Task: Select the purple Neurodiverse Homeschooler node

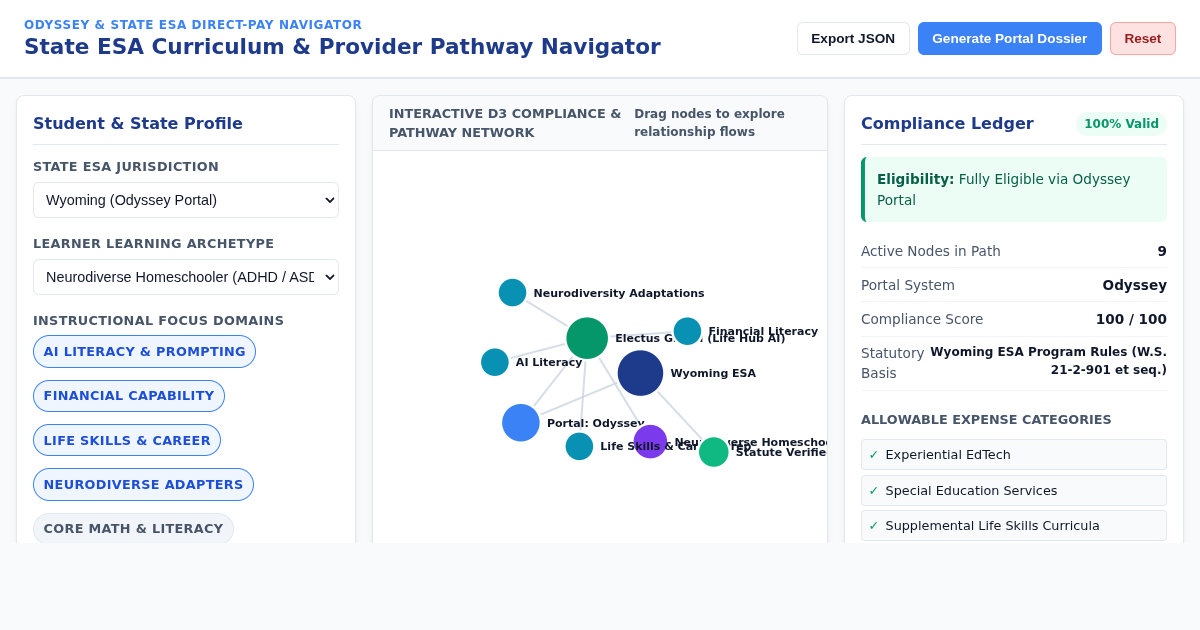Action: pyautogui.click(x=650, y=442)
